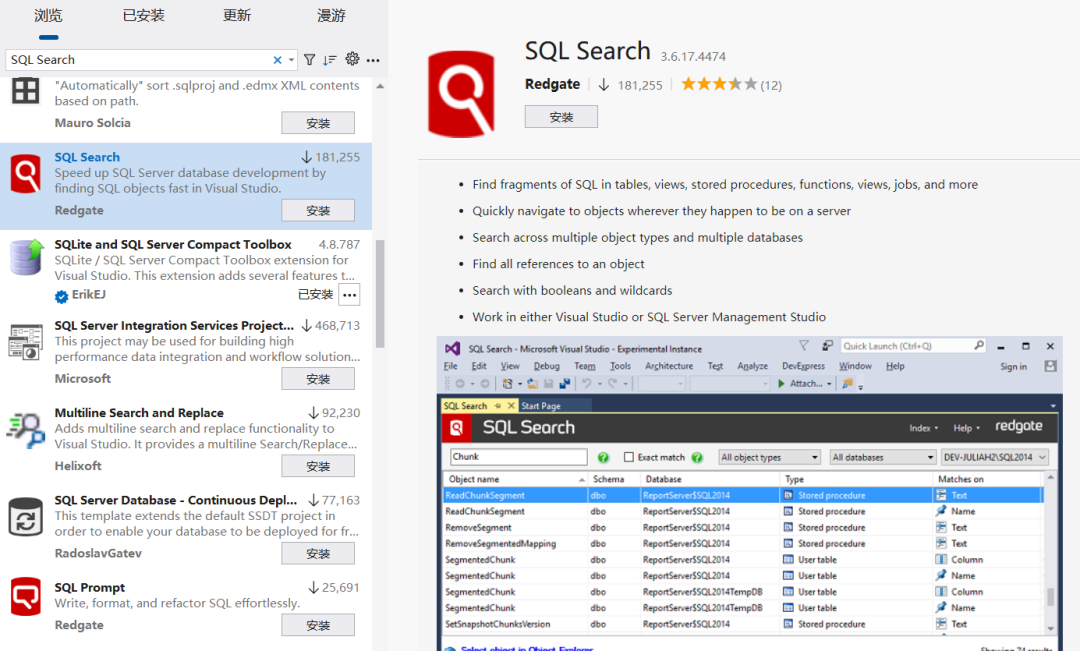Click the Redgate publisher name in details
This screenshot has height=651, width=1080.
(552, 84)
